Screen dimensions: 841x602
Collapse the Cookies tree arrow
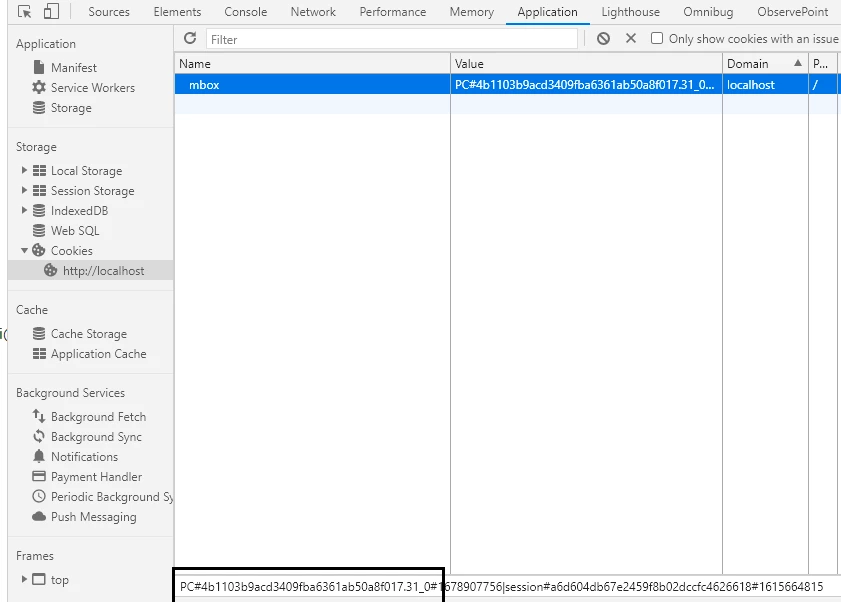click(x=24, y=251)
